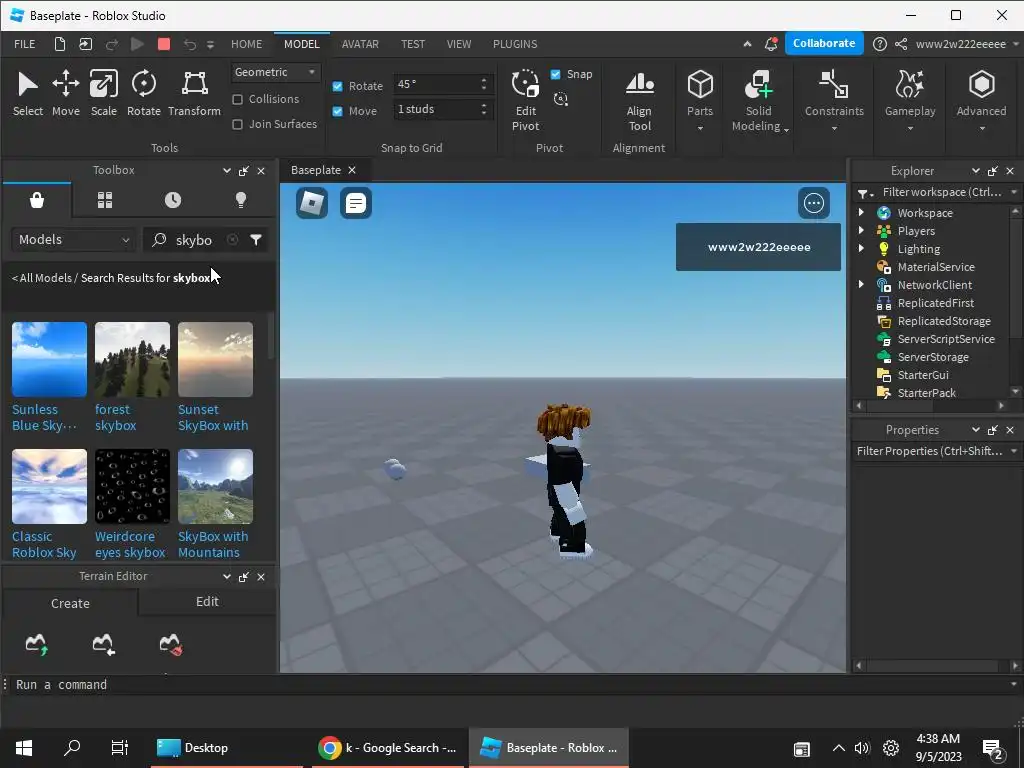The image size is (1024, 768).
Task: Open Gameplay objects menu
Action: point(910,100)
